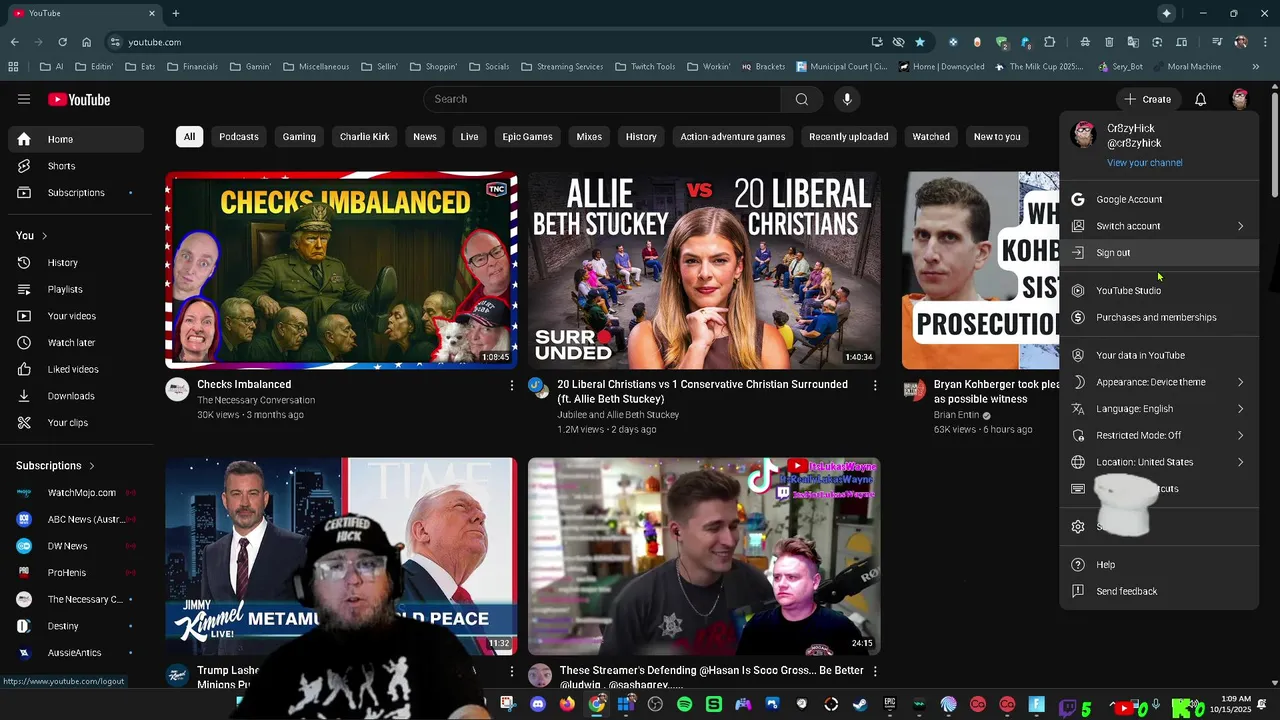
Task: Open Destiny subscription channel
Action: pyautogui.click(x=76, y=626)
